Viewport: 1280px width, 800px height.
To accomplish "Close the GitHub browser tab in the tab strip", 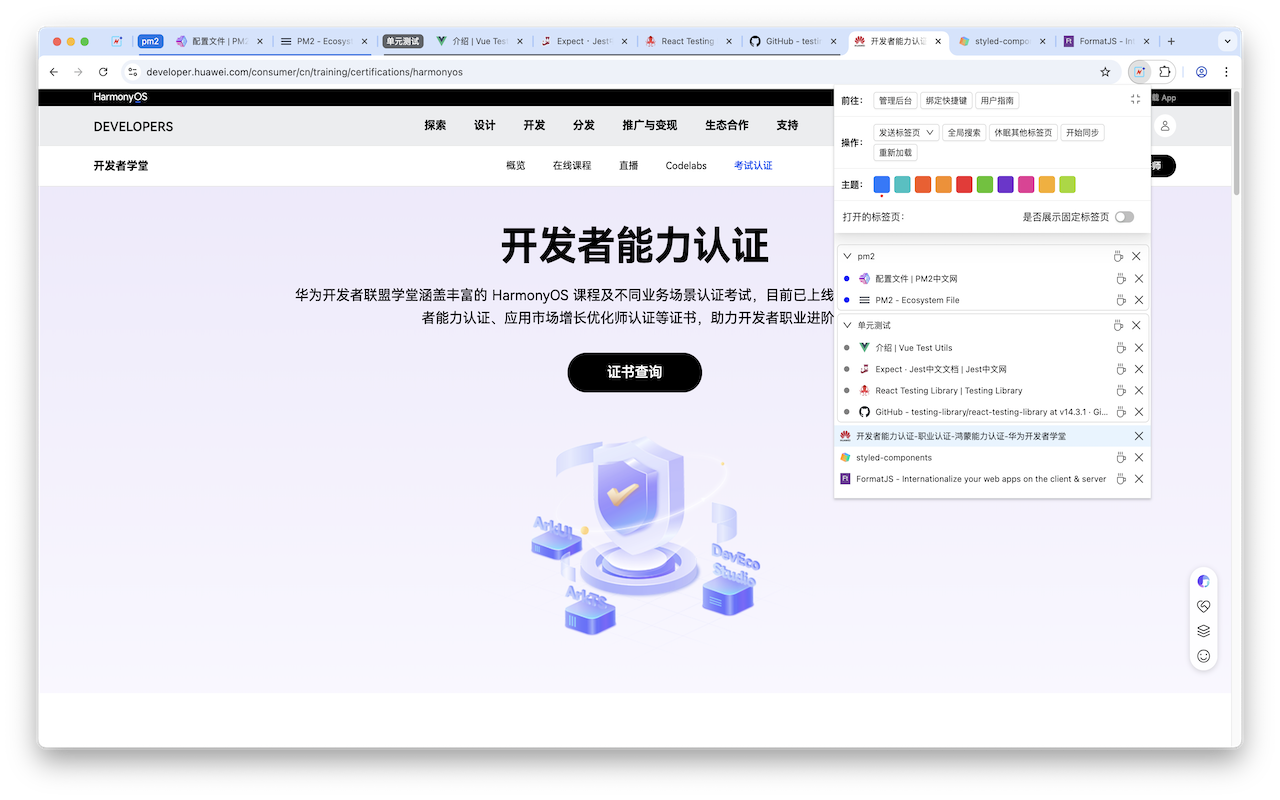I will pos(832,41).
